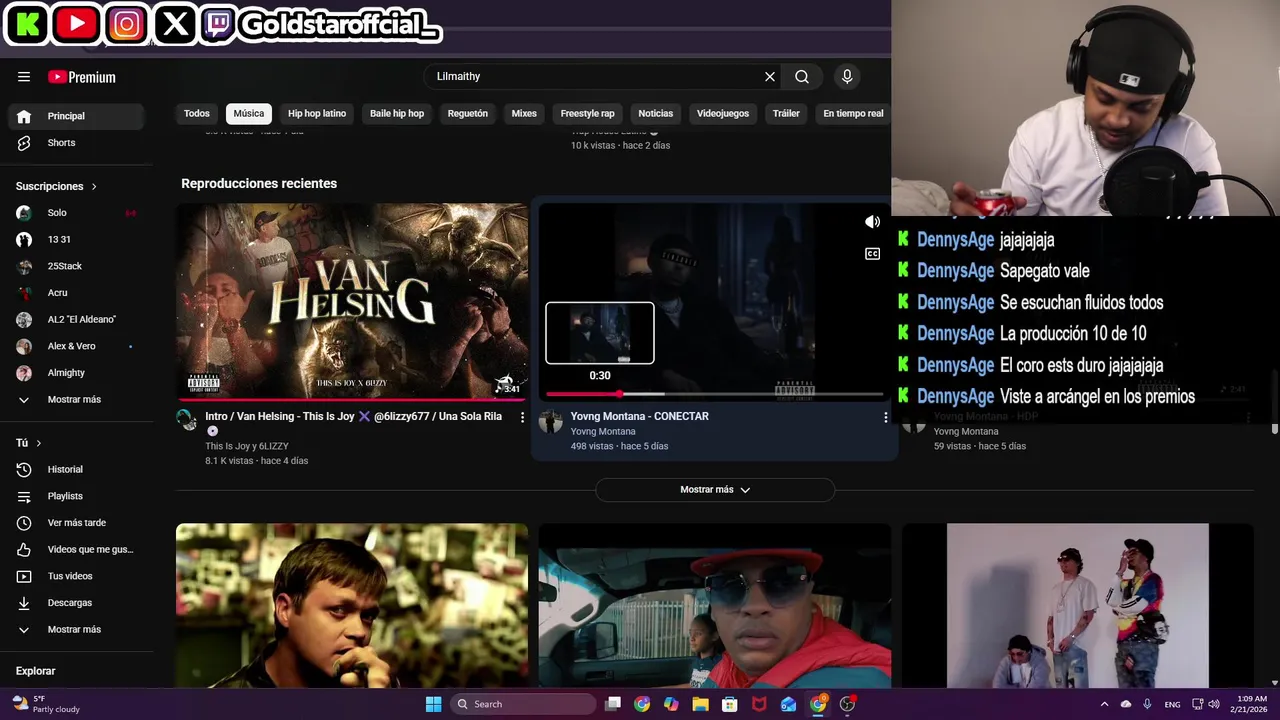The width and height of the screenshot is (1280, 720).
Task: Select the Noticias filter chip
Action: pyautogui.click(x=656, y=114)
